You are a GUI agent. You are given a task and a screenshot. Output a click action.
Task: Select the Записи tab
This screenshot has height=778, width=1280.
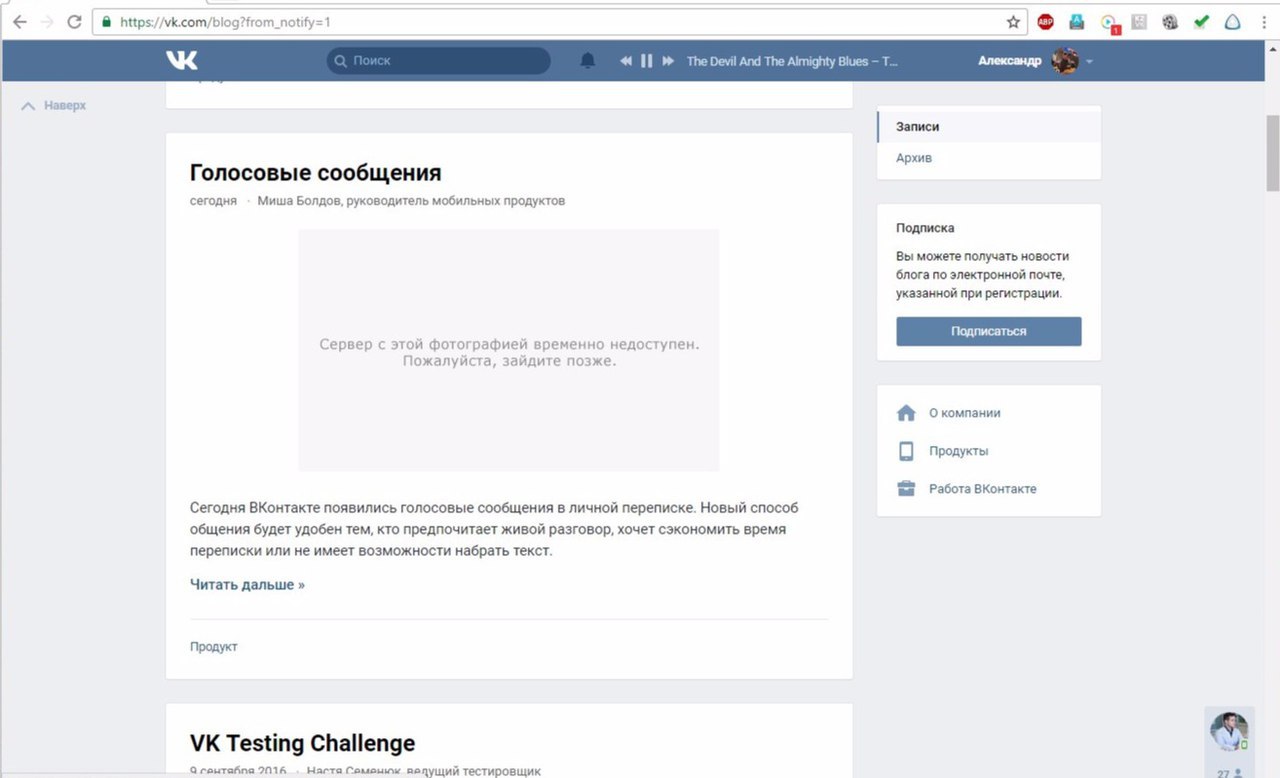click(x=917, y=127)
